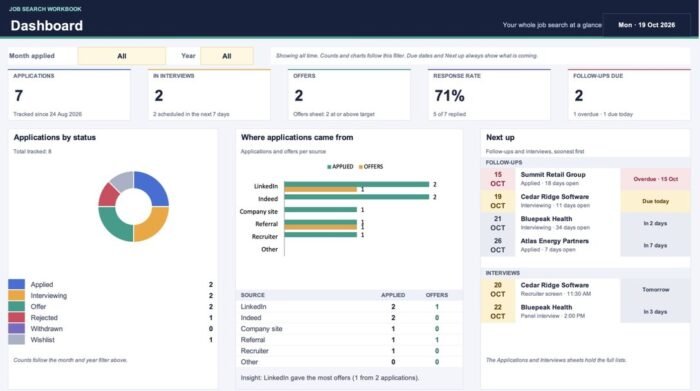This screenshot has width=700, height=391.
Task: Select Bluepeak Health panel interview row
Action: 585,312
